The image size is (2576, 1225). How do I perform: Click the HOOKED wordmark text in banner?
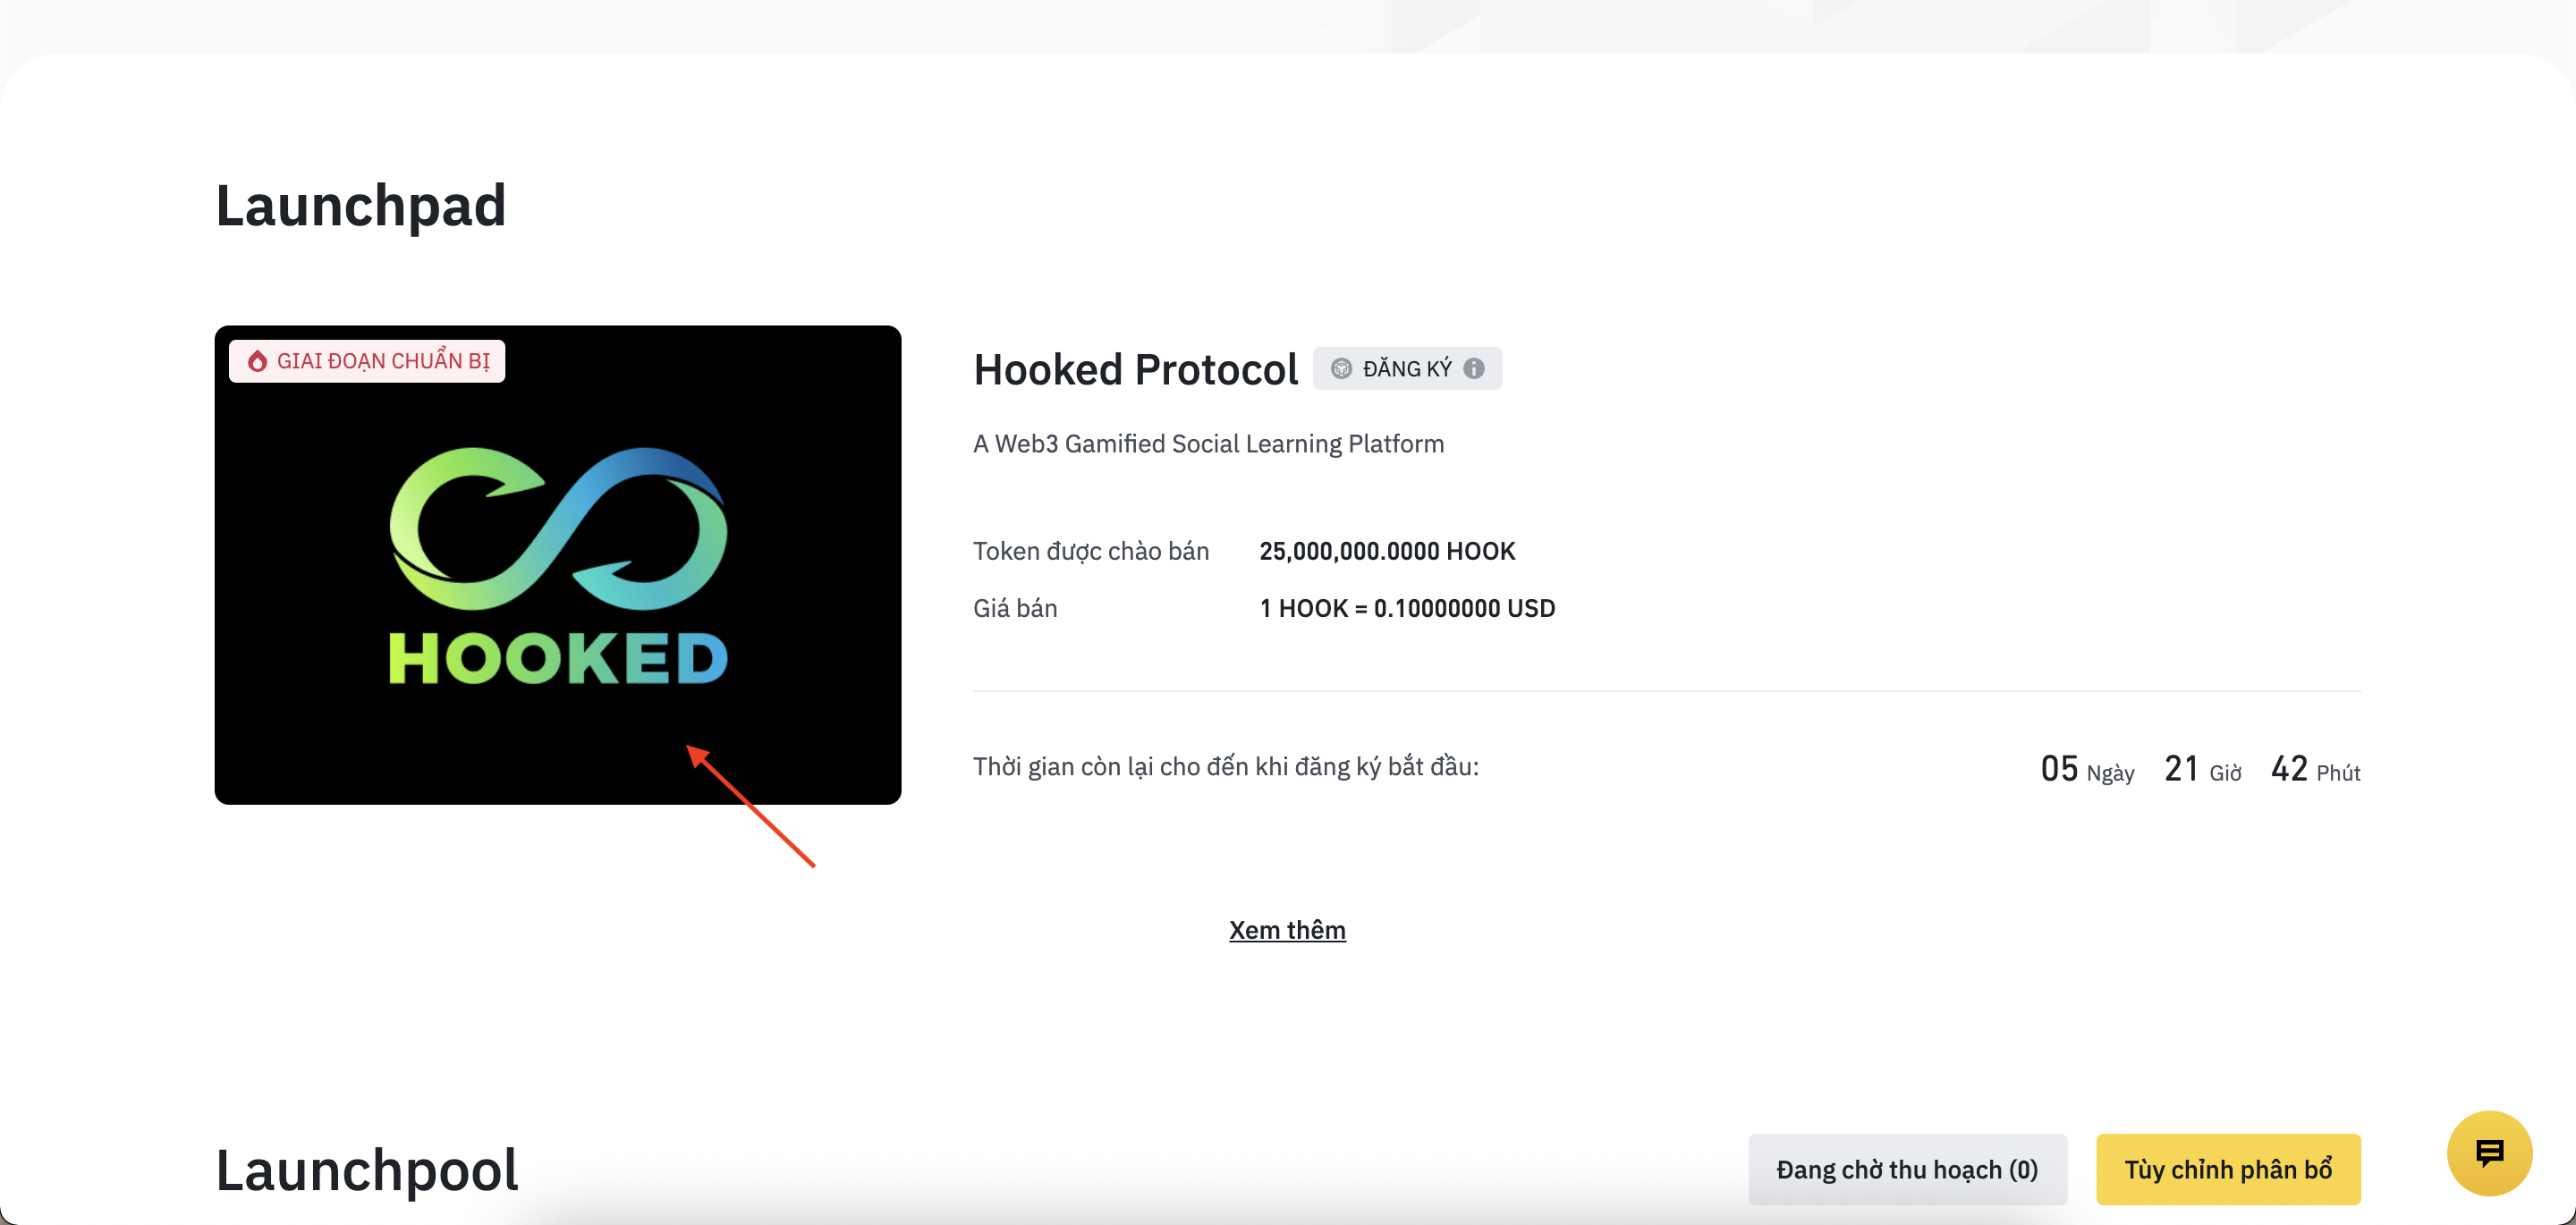point(558,658)
